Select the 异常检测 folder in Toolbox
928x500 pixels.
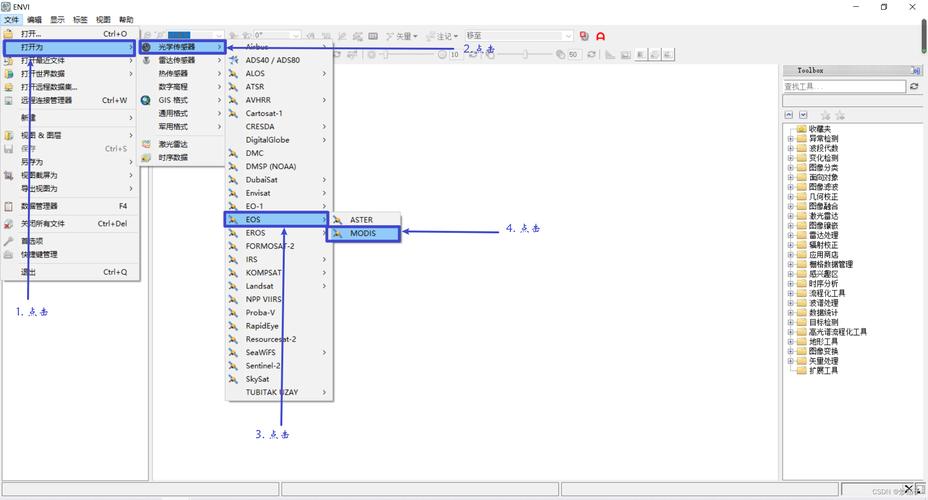pos(823,138)
